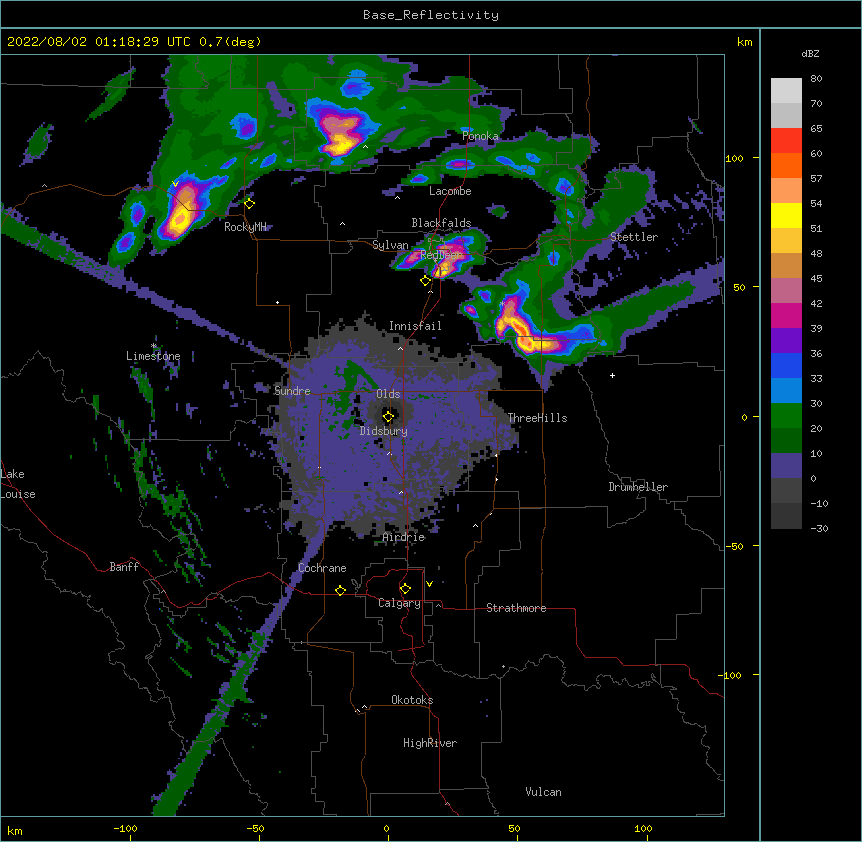
Task: Pick the light gray 70-80 dBZ legend swatch
Action: [786, 91]
